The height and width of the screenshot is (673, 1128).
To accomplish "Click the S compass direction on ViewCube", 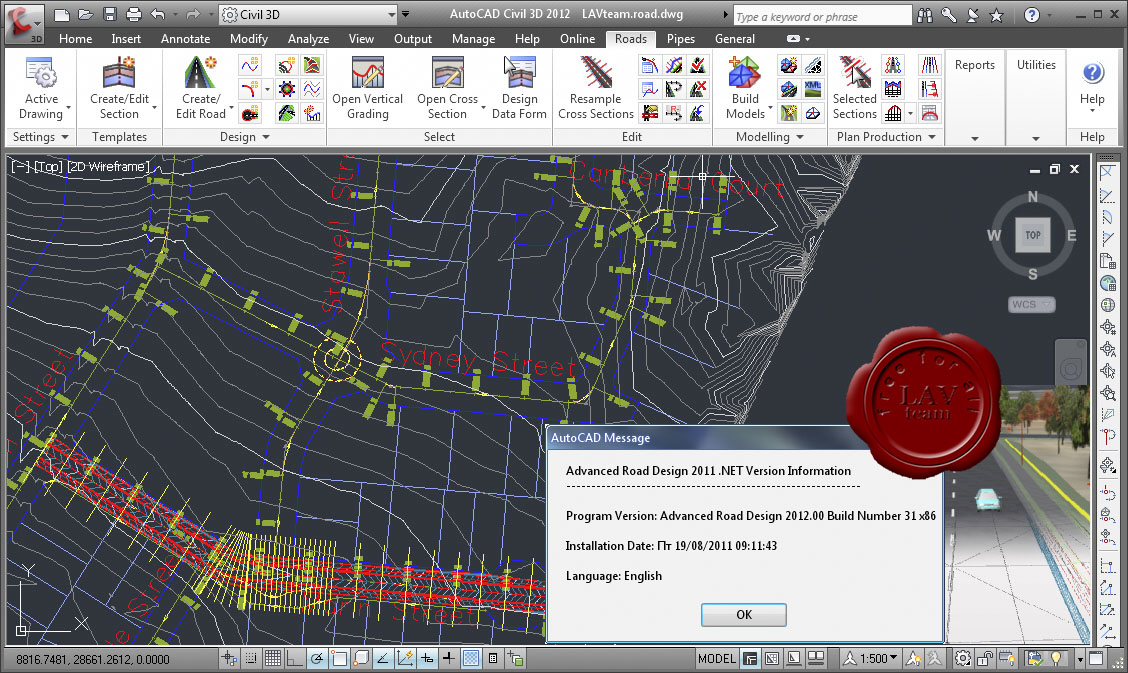I will point(1032,274).
